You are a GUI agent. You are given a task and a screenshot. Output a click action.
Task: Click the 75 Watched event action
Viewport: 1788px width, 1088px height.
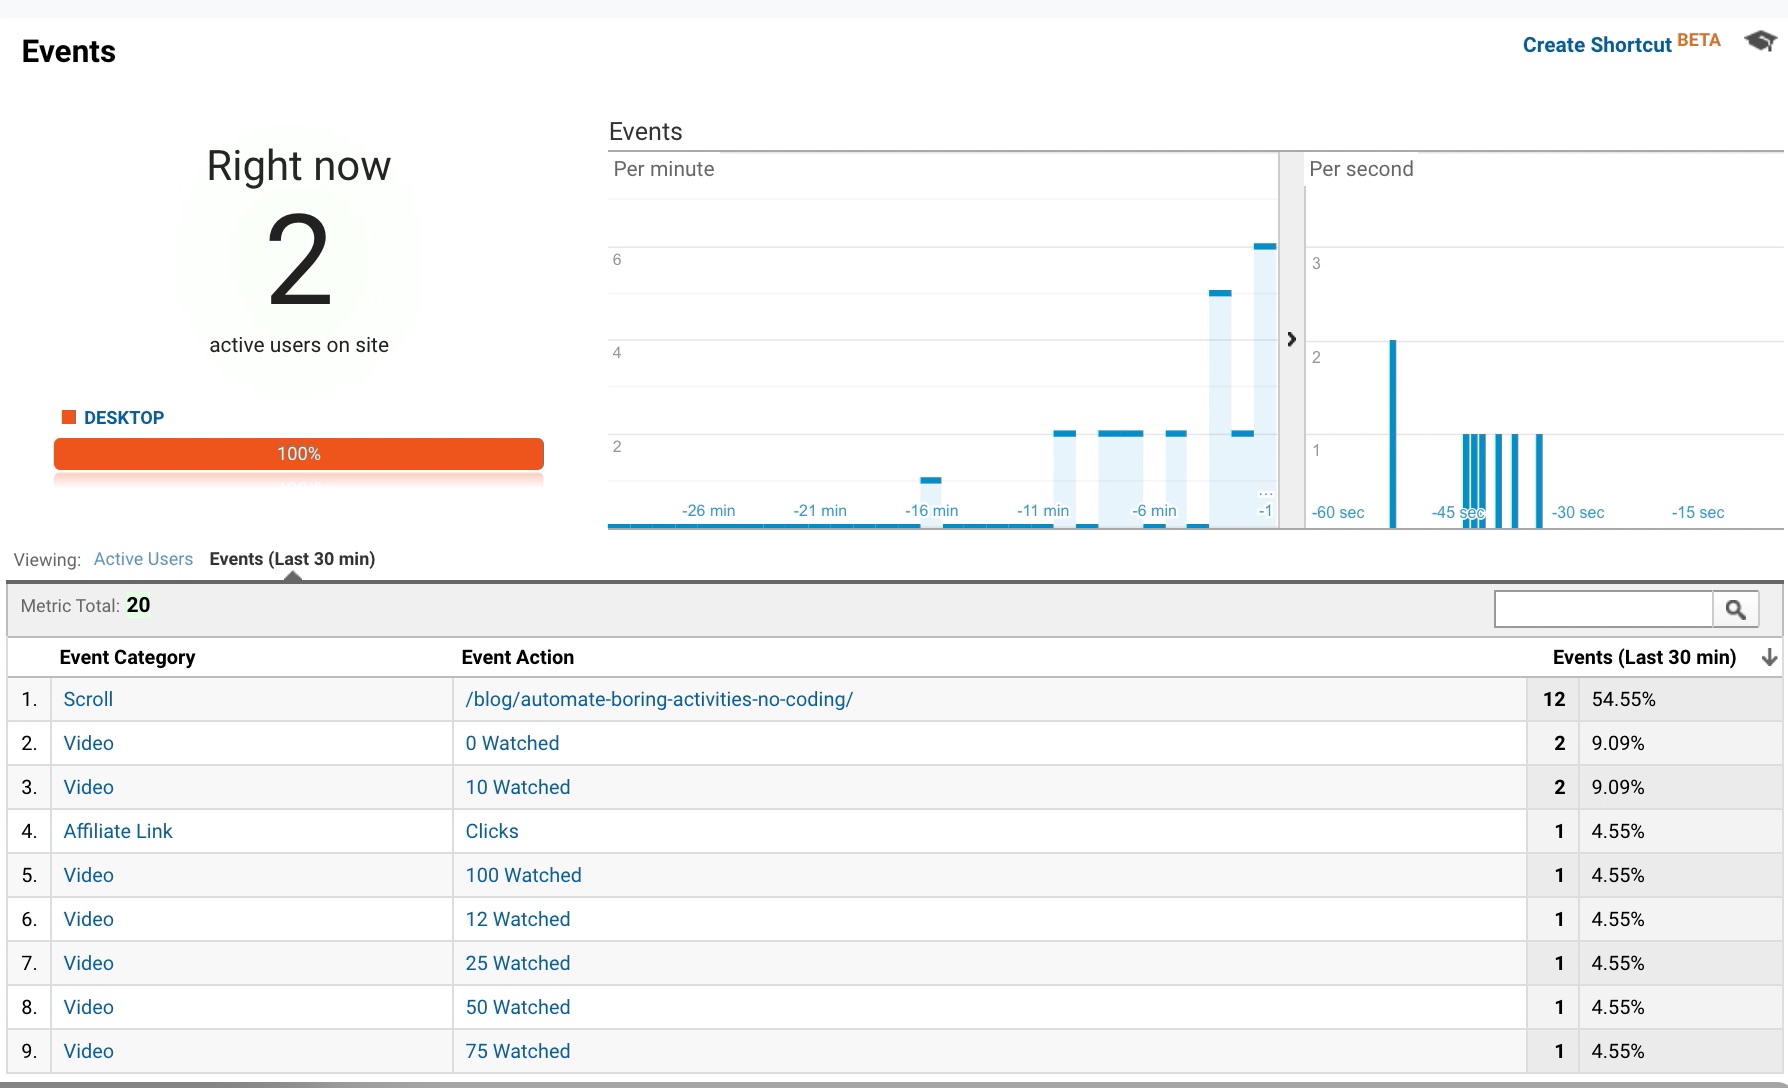click(x=518, y=1051)
